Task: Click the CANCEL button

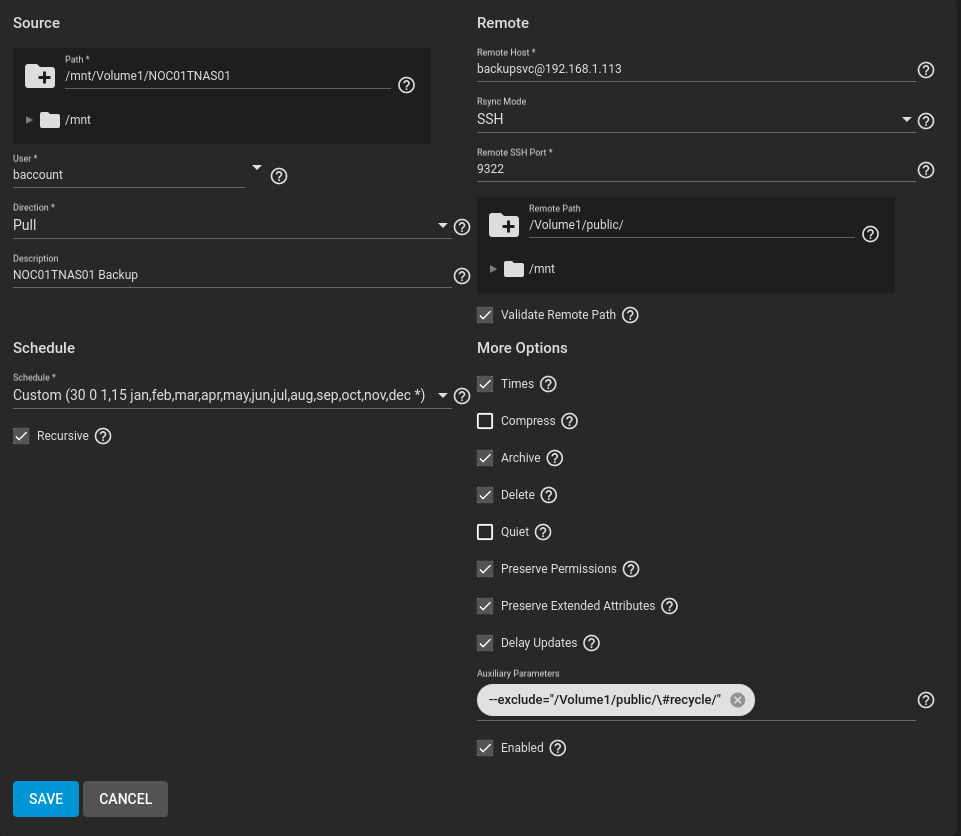Action: point(125,799)
